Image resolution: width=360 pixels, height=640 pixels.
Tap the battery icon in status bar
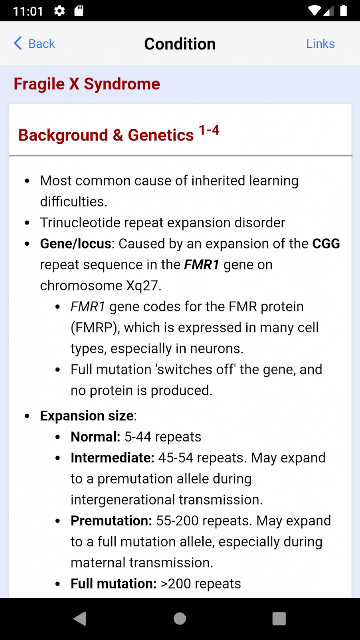click(x=343, y=11)
